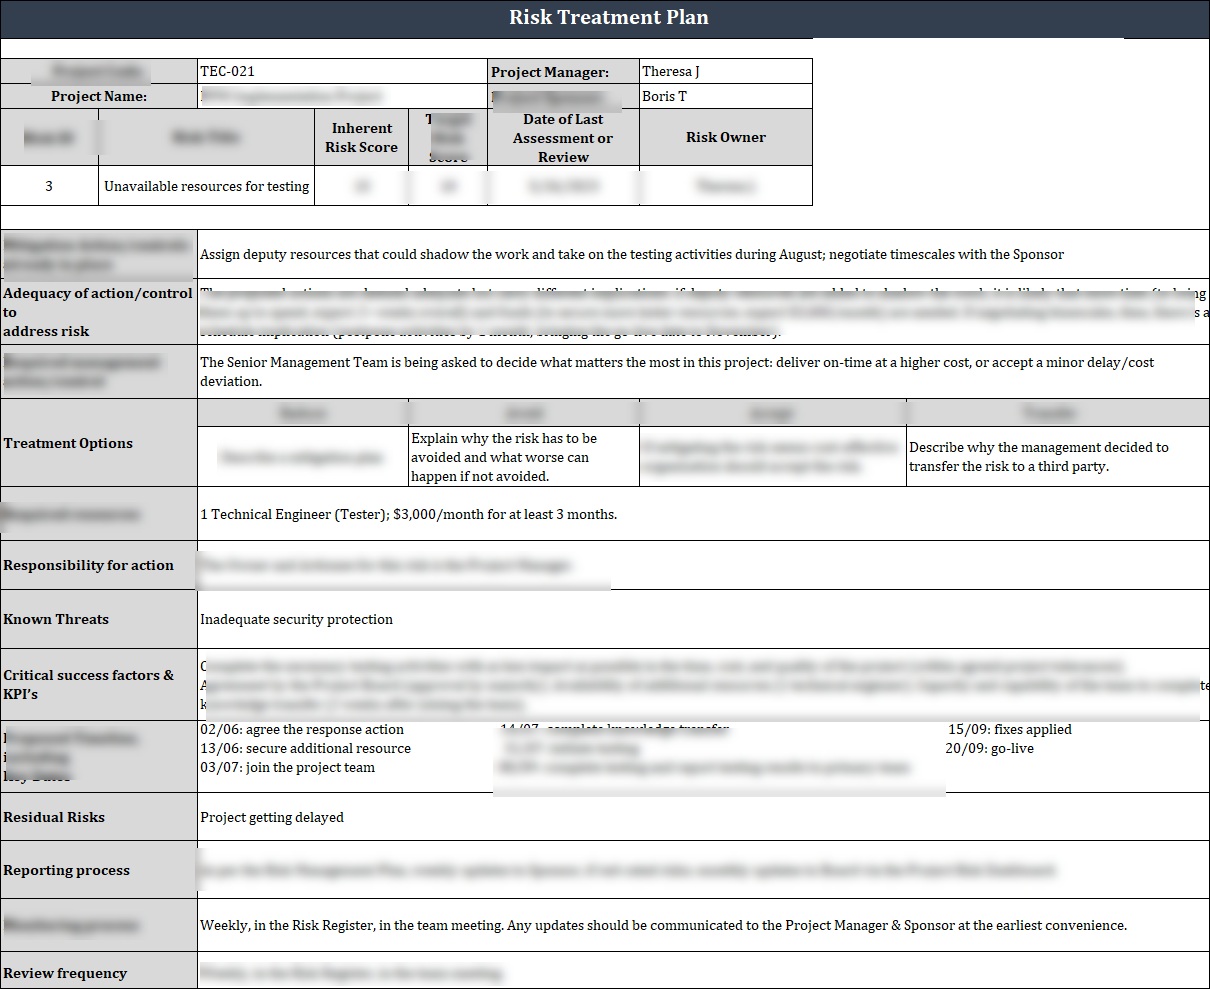Select the Explain why risk avoided cell
The height and width of the screenshot is (989, 1210).
(524, 457)
